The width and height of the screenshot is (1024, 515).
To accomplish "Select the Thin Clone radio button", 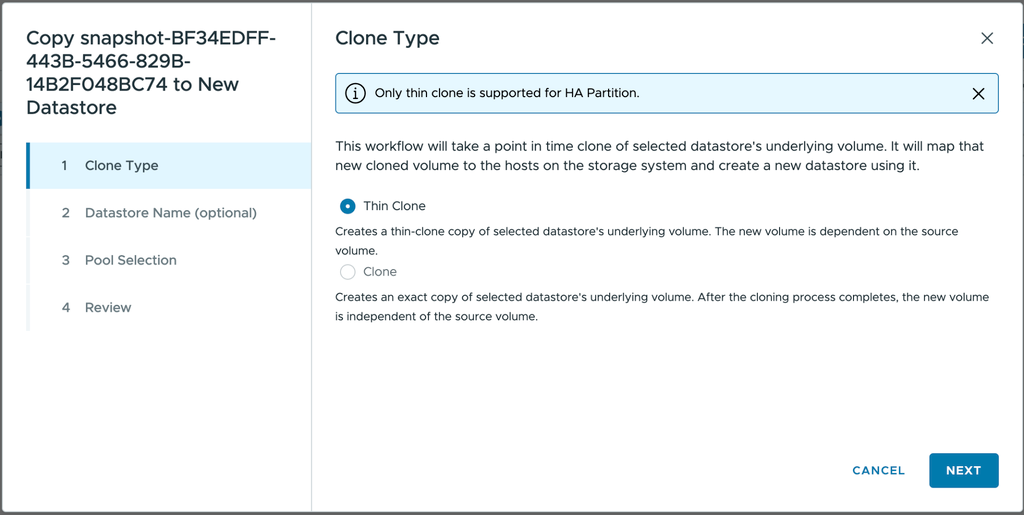I will coord(347,206).
